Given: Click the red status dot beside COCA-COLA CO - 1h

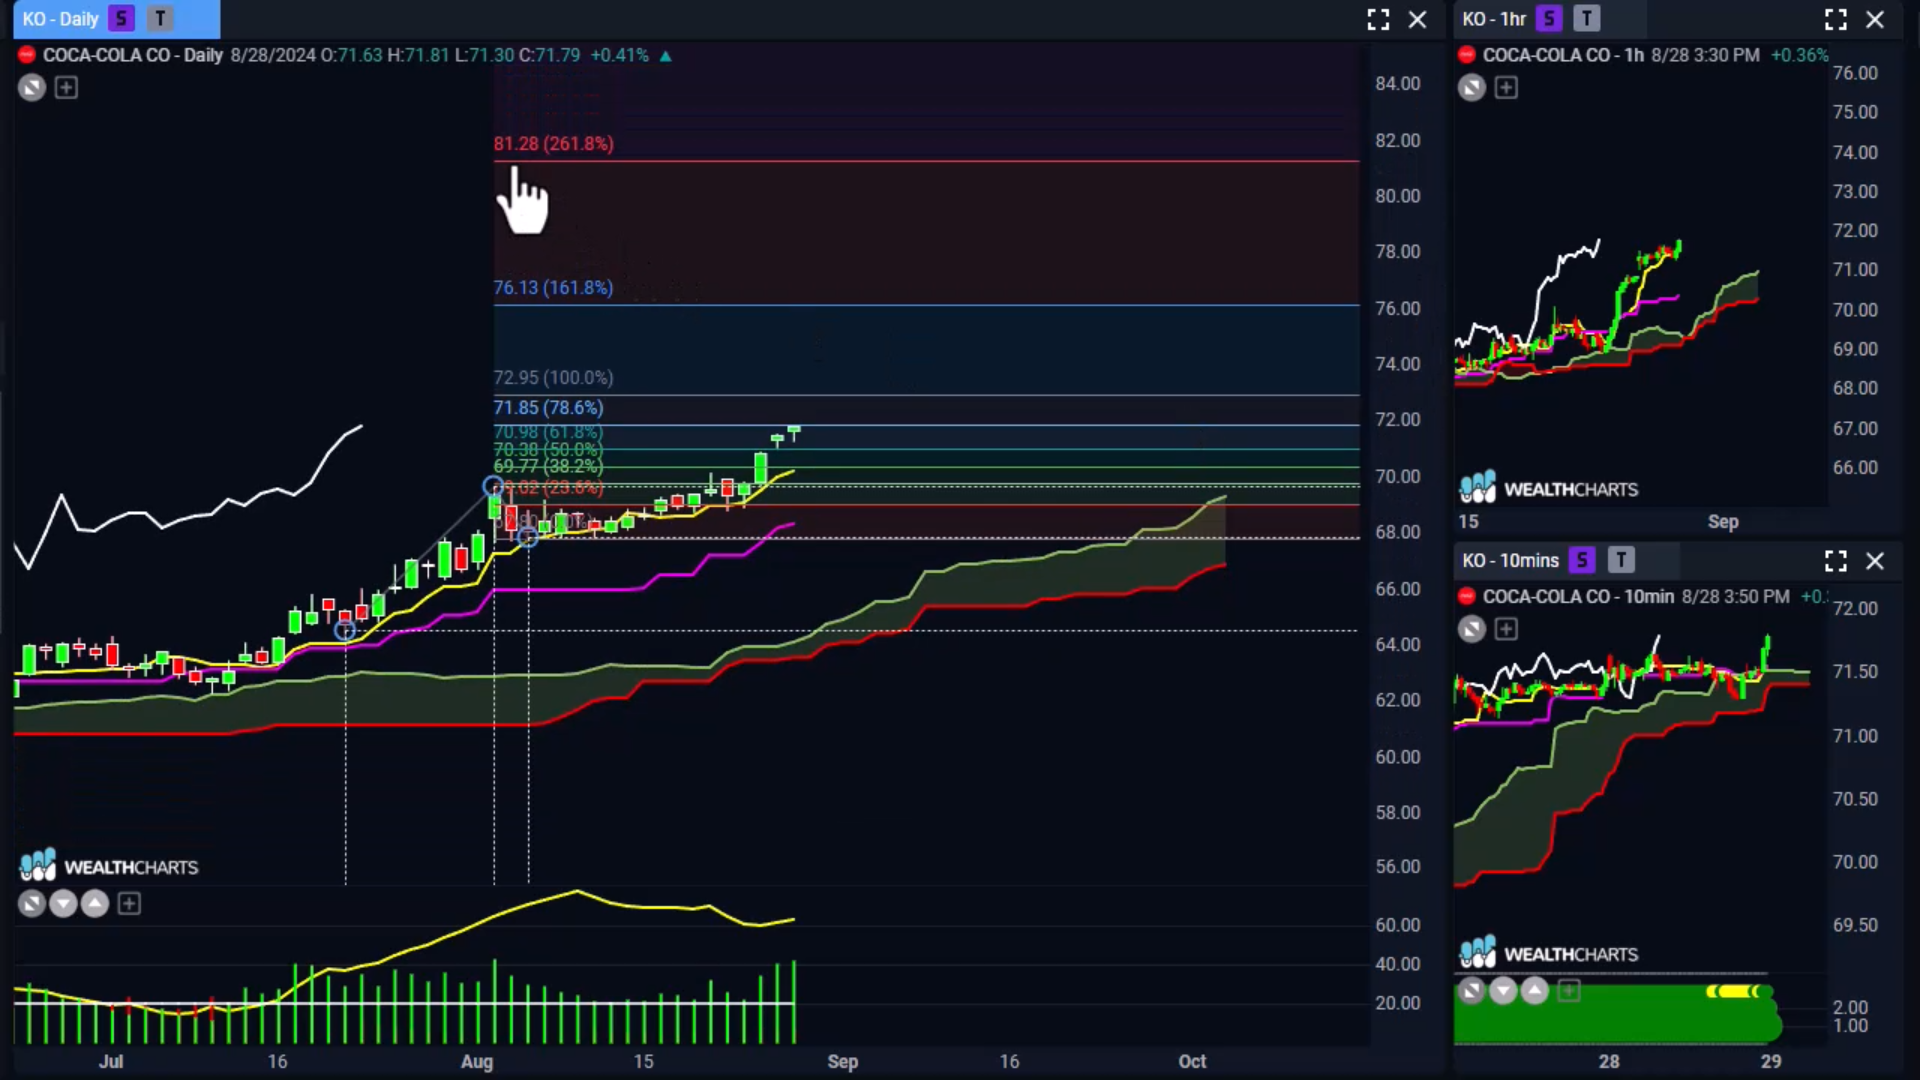Looking at the screenshot, I should 1467,55.
